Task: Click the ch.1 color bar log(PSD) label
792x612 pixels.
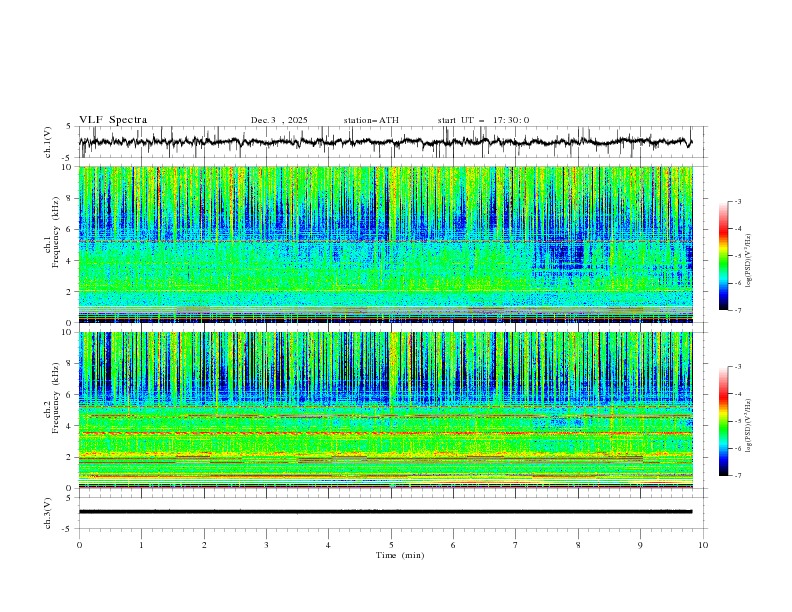Action: [749, 261]
